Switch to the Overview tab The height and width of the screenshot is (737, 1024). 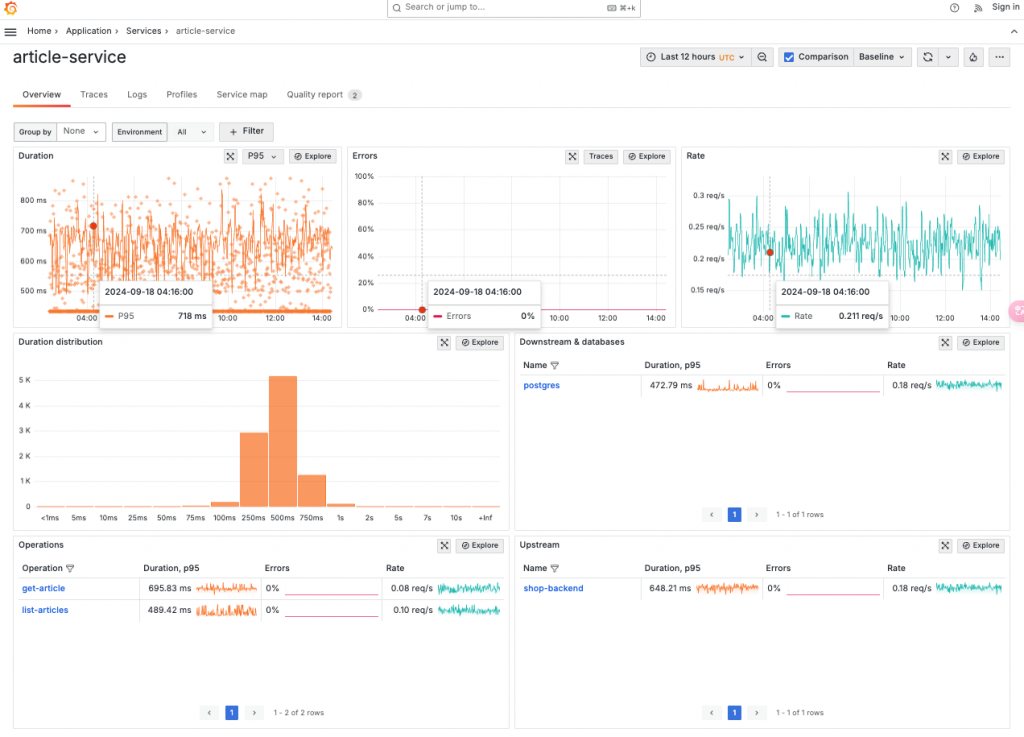click(42, 95)
